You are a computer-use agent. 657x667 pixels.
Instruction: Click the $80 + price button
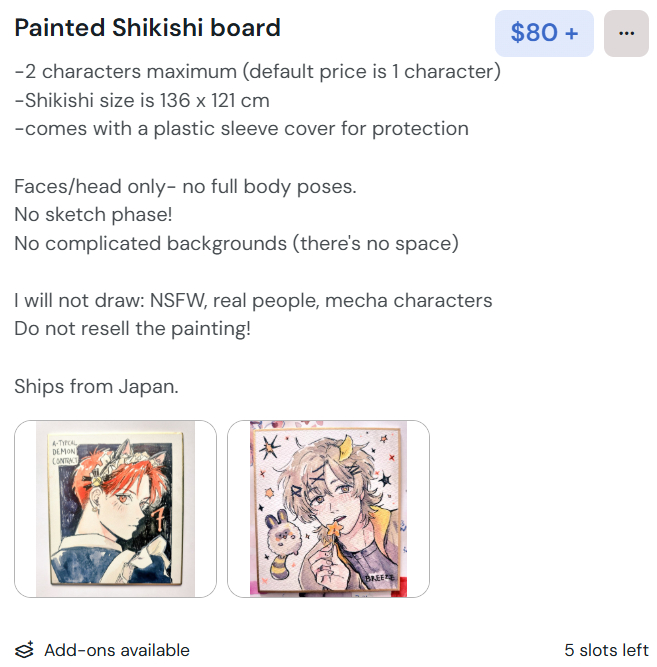click(544, 33)
